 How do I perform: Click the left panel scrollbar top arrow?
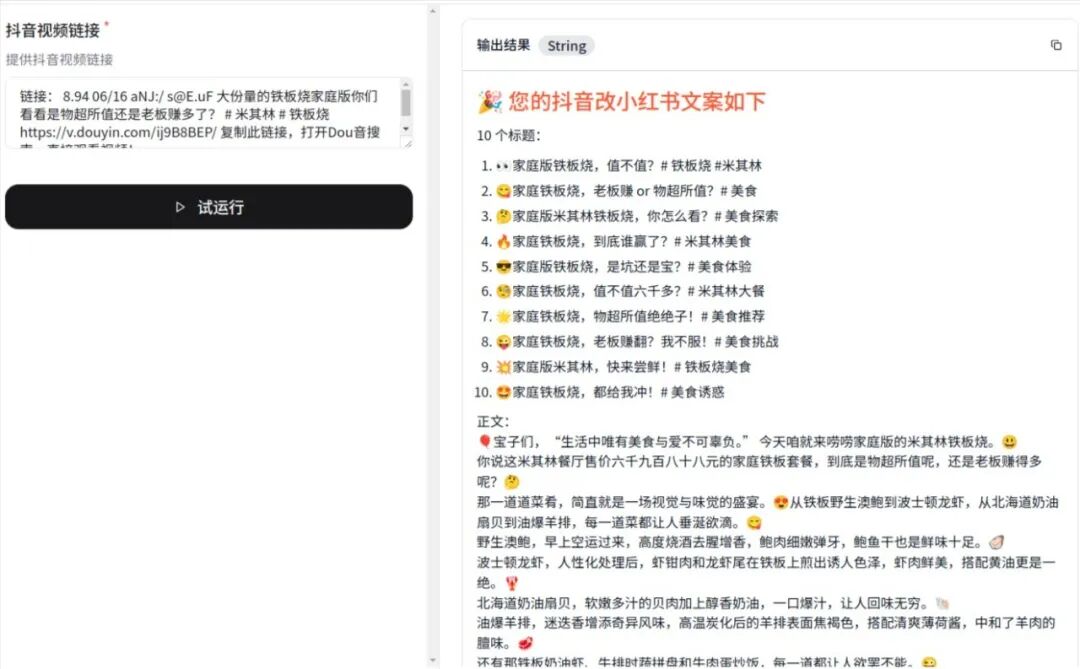click(433, 10)
